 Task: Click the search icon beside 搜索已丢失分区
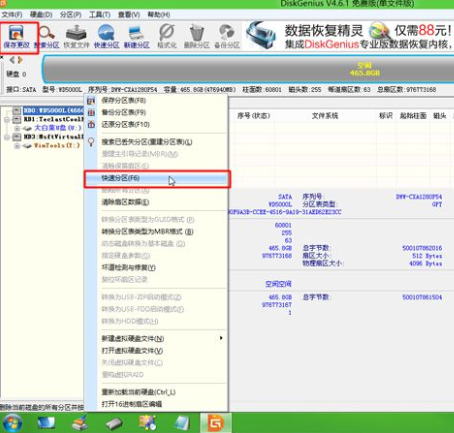click(x=91, y=142)
